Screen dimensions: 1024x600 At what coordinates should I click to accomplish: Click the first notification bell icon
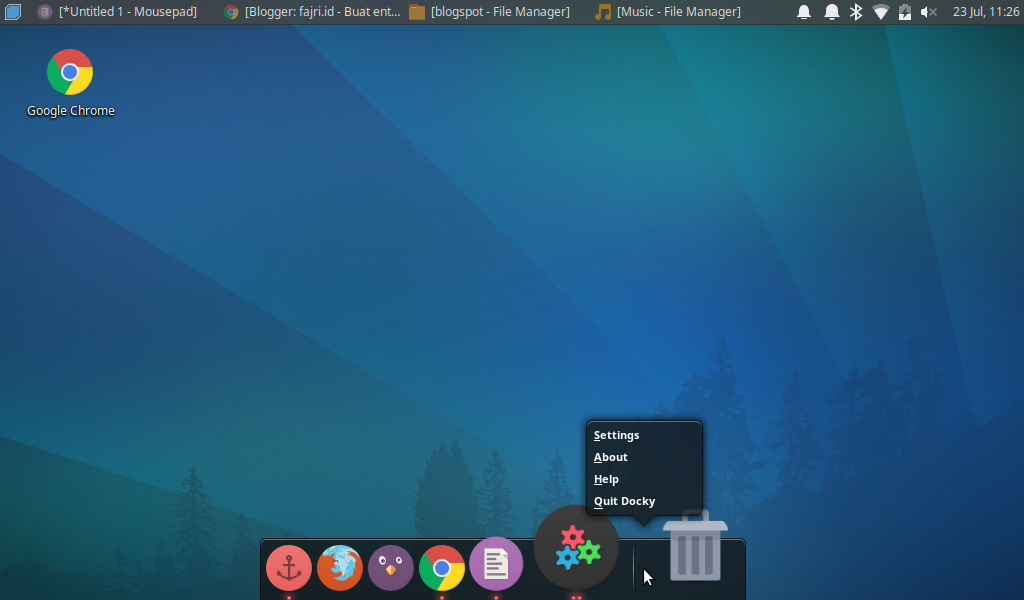pyautogui.click(x=804, y=12)
